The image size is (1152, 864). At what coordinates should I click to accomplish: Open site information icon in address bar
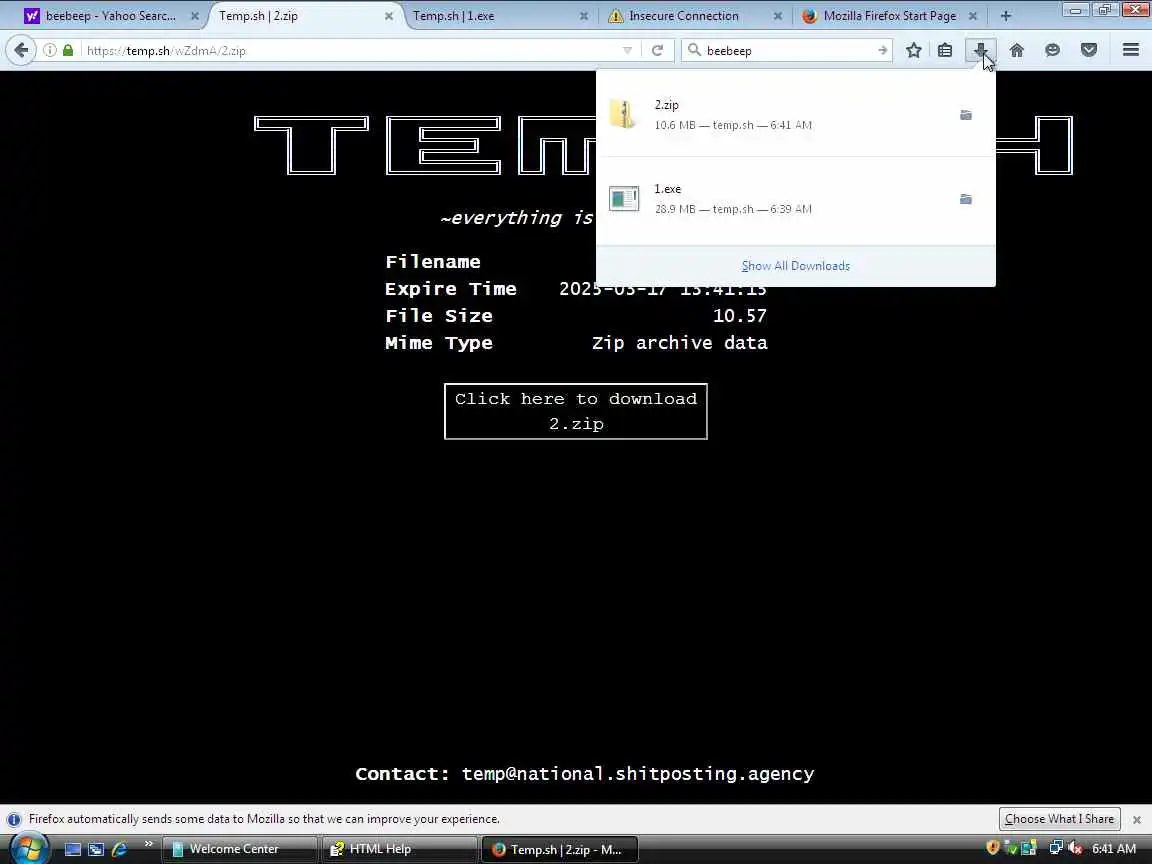point(49,50)
